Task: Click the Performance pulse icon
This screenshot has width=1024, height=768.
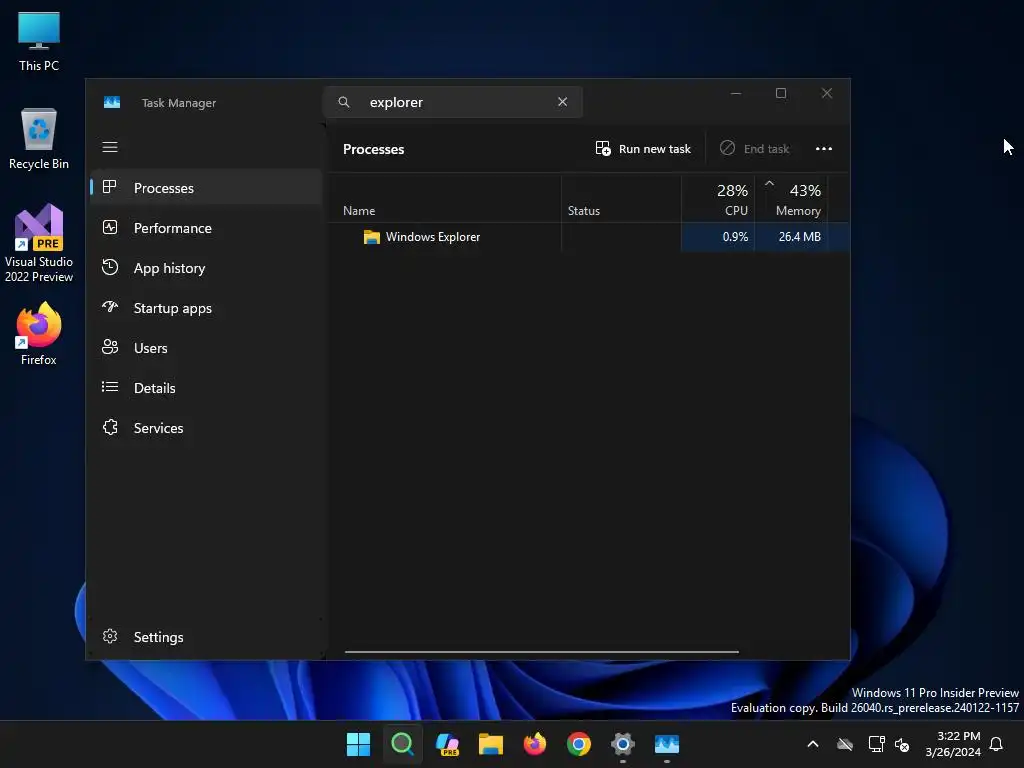Action: coord(110,227)
